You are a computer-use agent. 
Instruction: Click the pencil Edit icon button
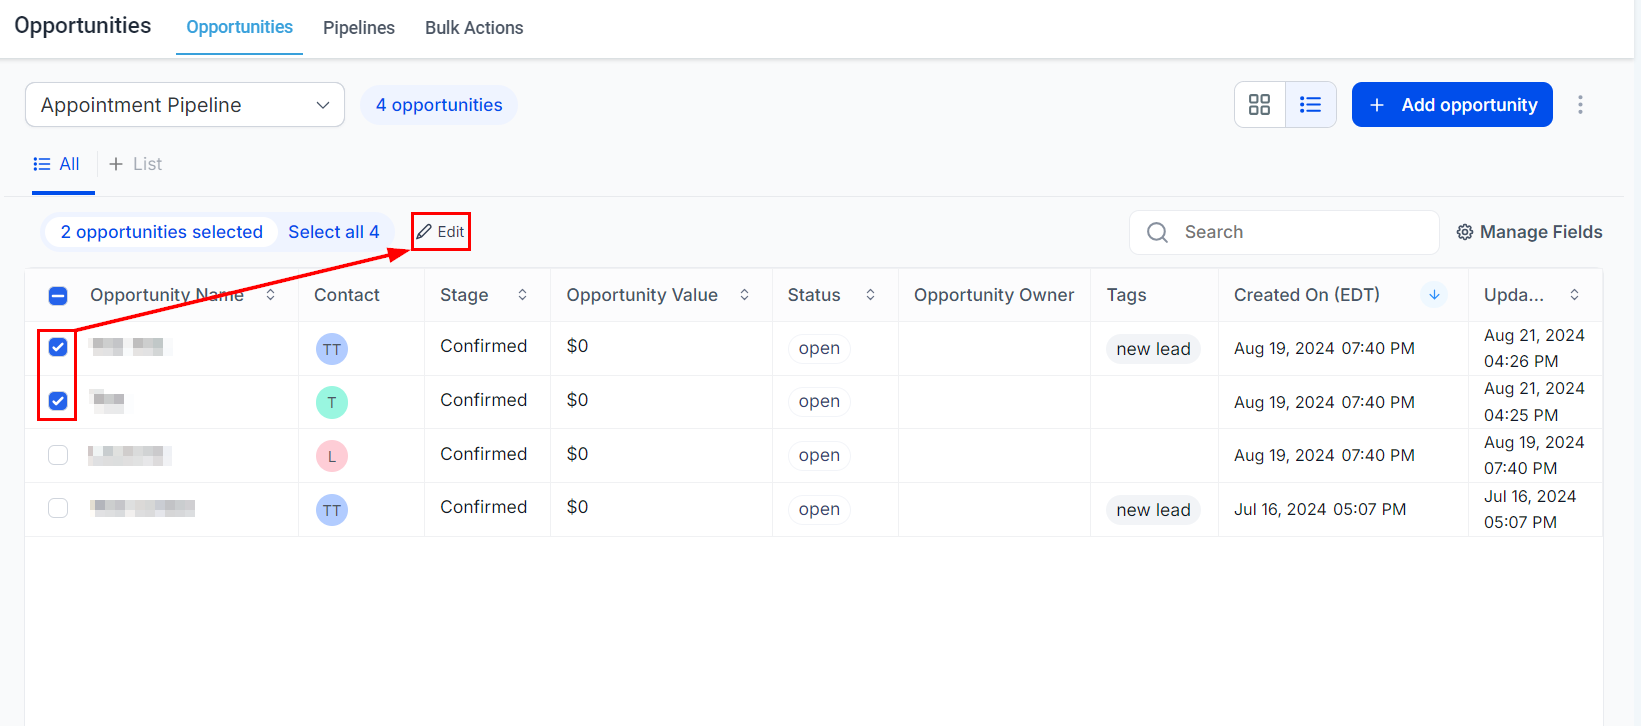(x=424, y=232)
